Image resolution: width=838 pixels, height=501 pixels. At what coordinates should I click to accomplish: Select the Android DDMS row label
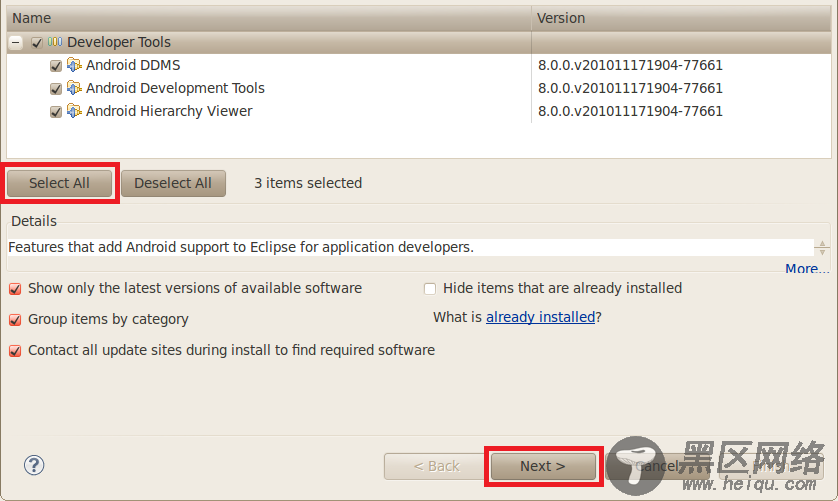(x=133, y=65)
